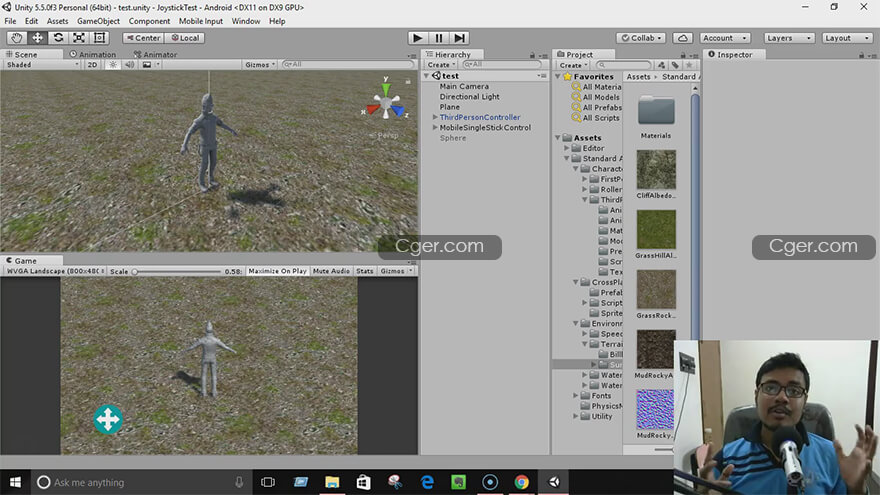880x495 pixels.
Task: Select the Move tool
Action: [37, 38]
